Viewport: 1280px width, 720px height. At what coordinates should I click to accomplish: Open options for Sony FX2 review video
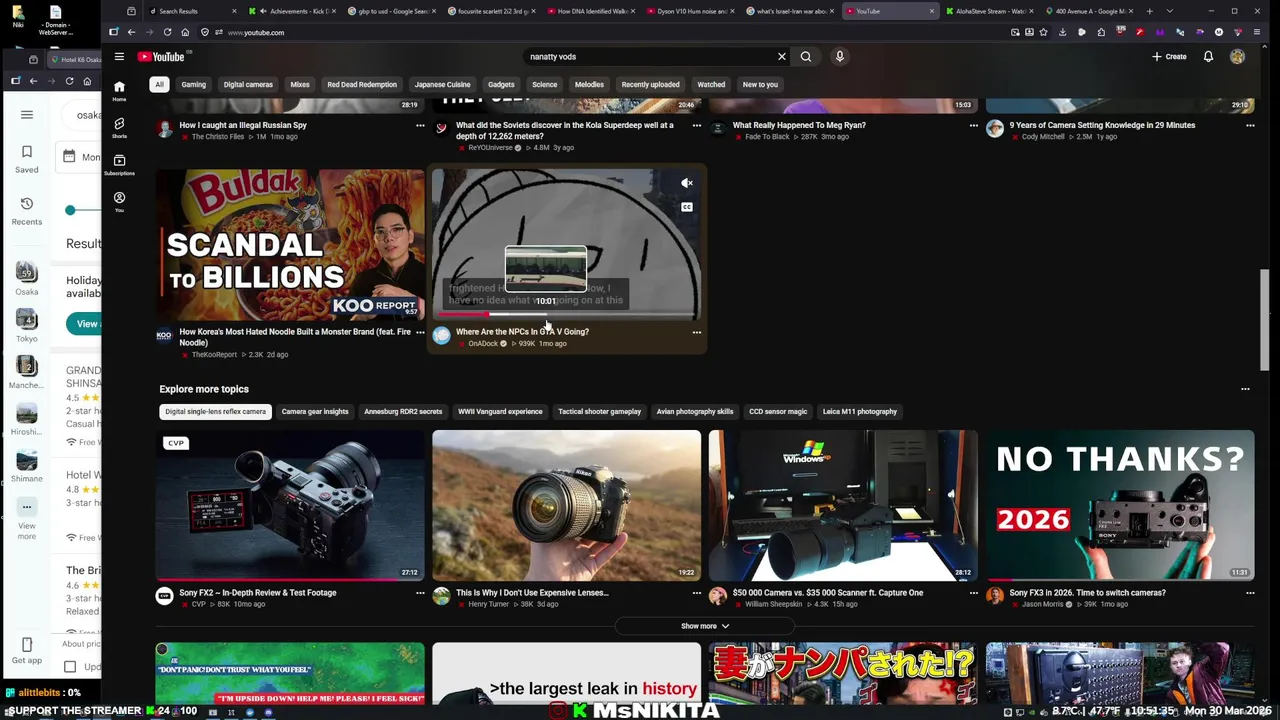click(x=420, y=593)
